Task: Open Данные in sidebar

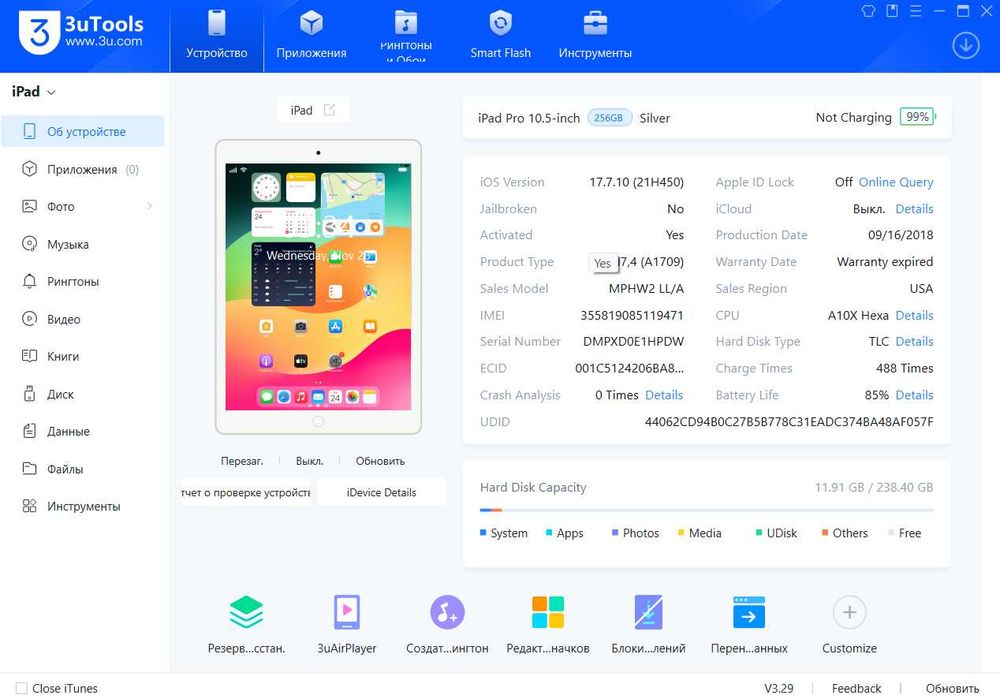Action: coord(83,431)
